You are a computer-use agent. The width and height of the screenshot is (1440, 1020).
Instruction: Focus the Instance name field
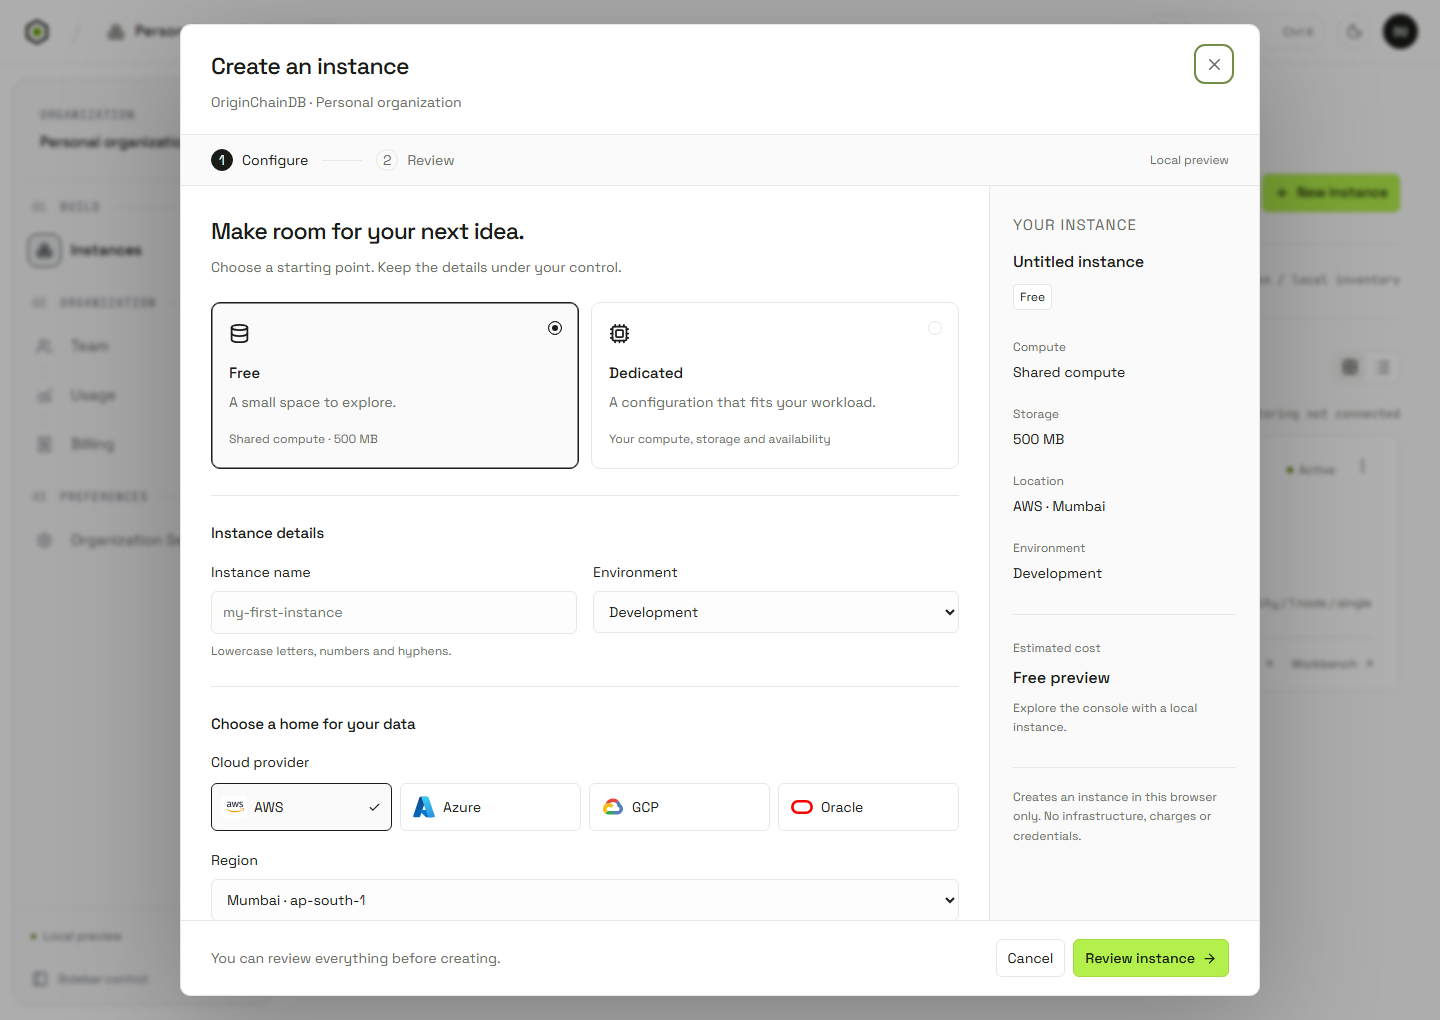click(x=394, y=612)
